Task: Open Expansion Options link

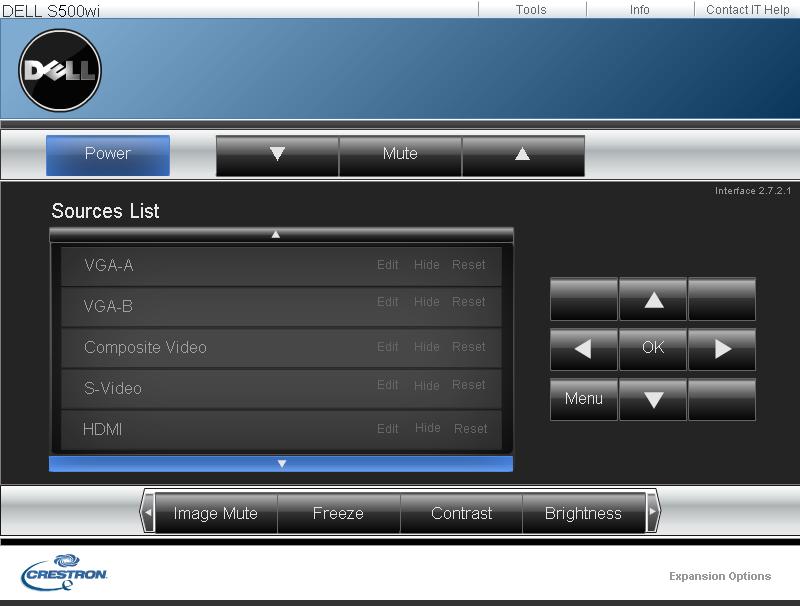Action: click(x=720, y=576)
